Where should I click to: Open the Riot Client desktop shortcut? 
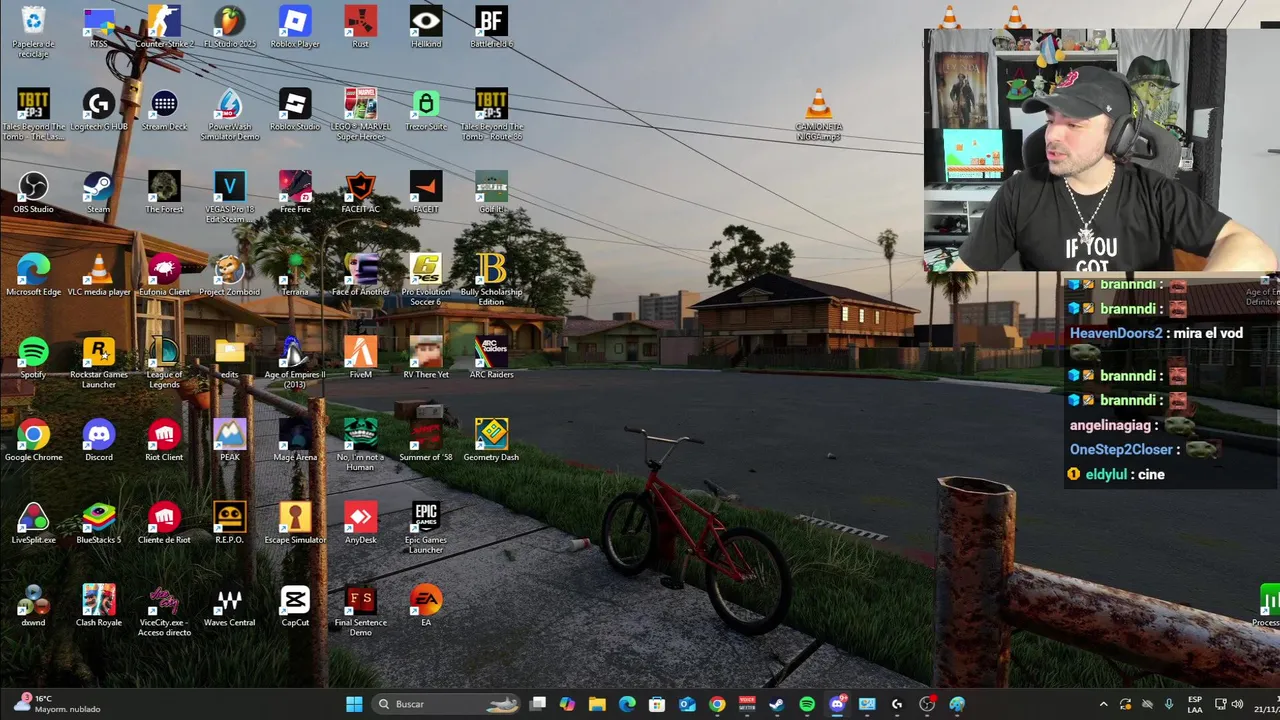[x=164, y=441]
